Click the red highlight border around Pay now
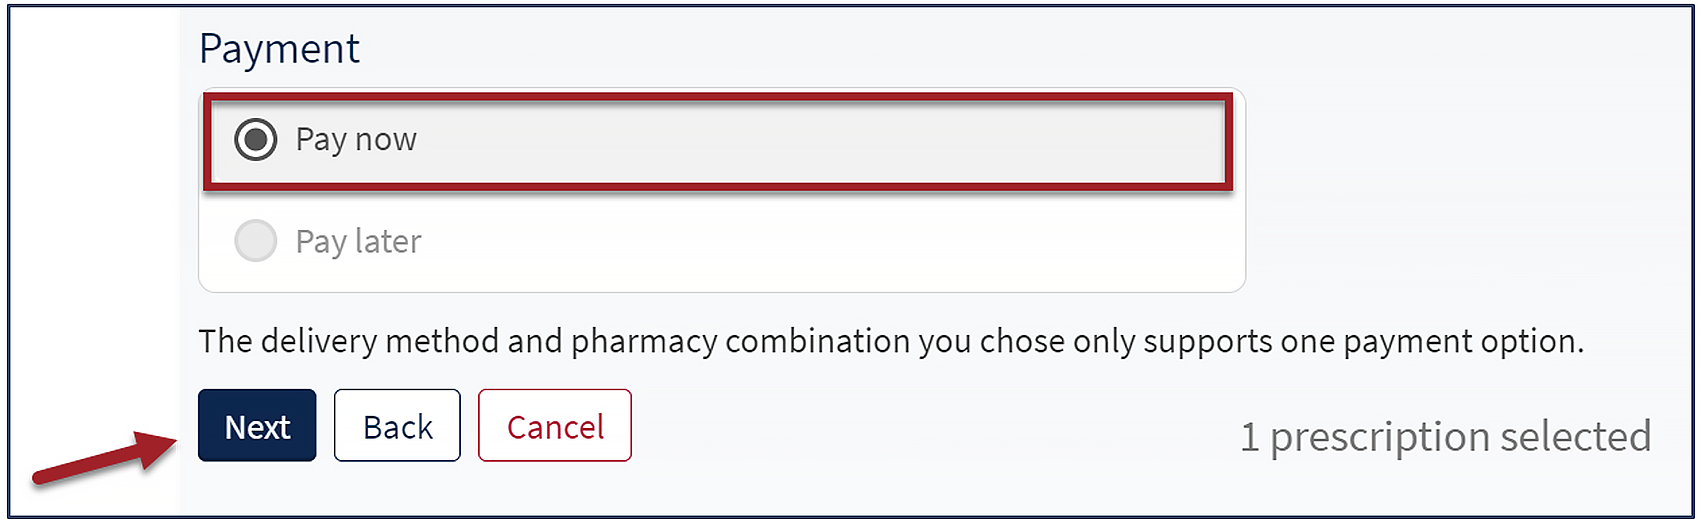 click(718, 96)
